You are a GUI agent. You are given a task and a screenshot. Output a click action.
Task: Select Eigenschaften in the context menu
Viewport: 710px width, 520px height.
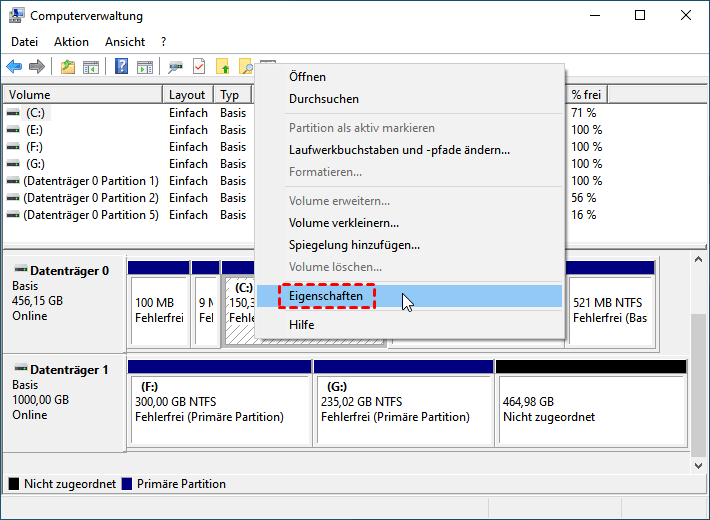tap(325, 296)
